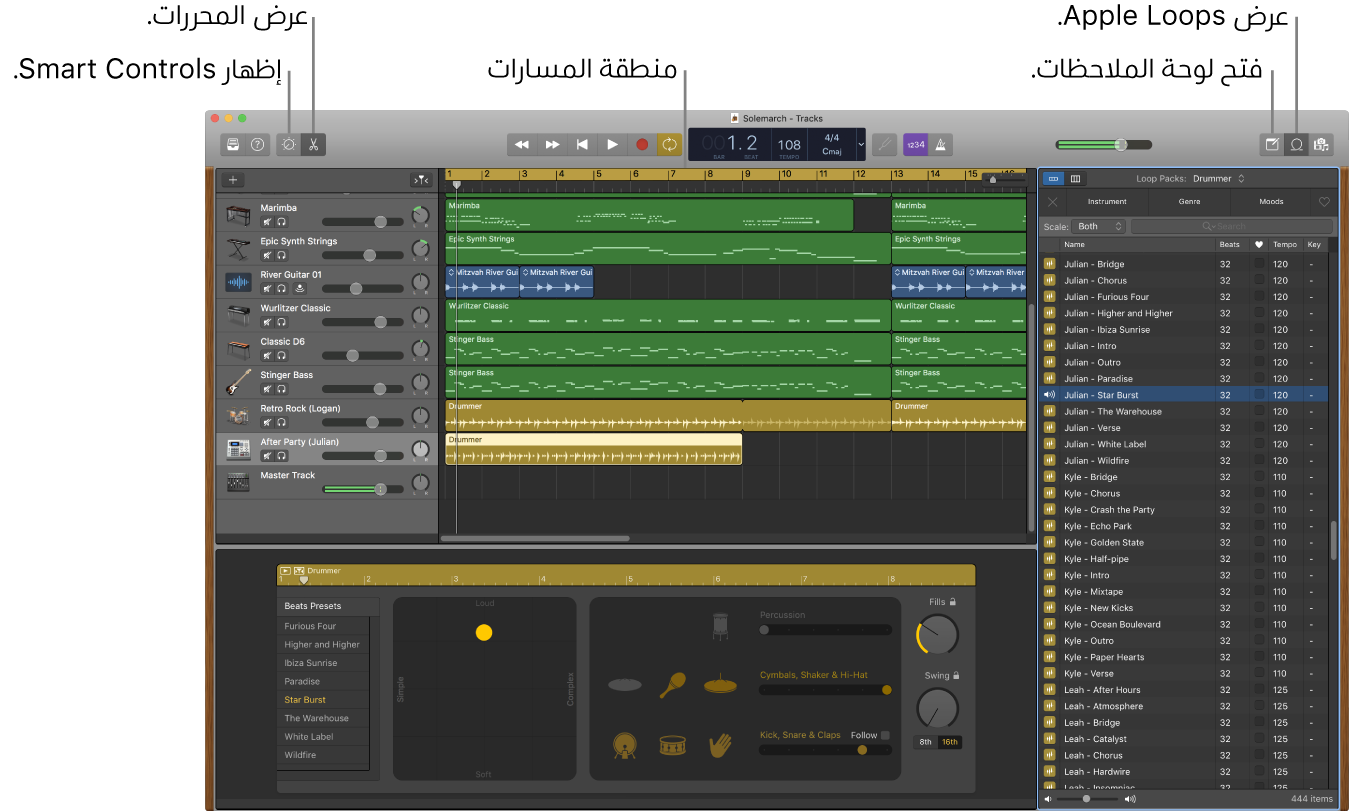
Task: Enable the metronome icon
Action: tap(940, 144)
